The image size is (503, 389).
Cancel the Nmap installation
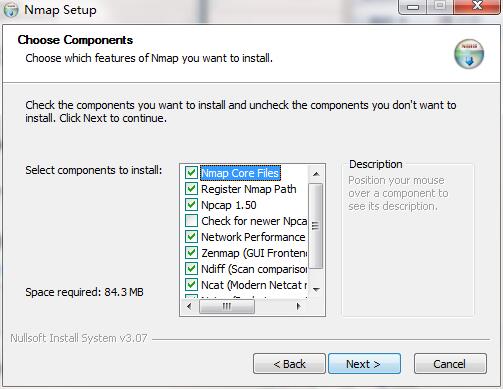point(450,364)
